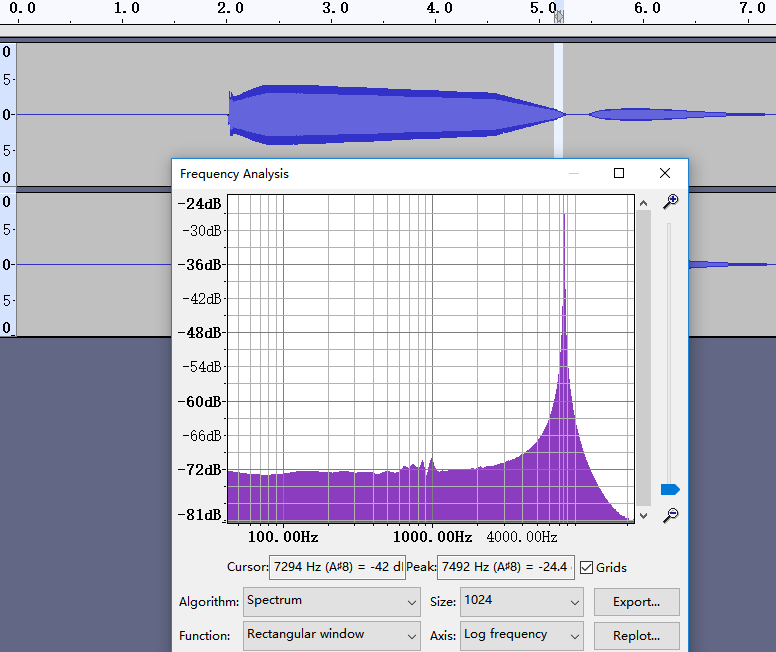Click the -48dB label on the plot axis
The width and height of the screenshot is (776, 652).
coord(199,333)
